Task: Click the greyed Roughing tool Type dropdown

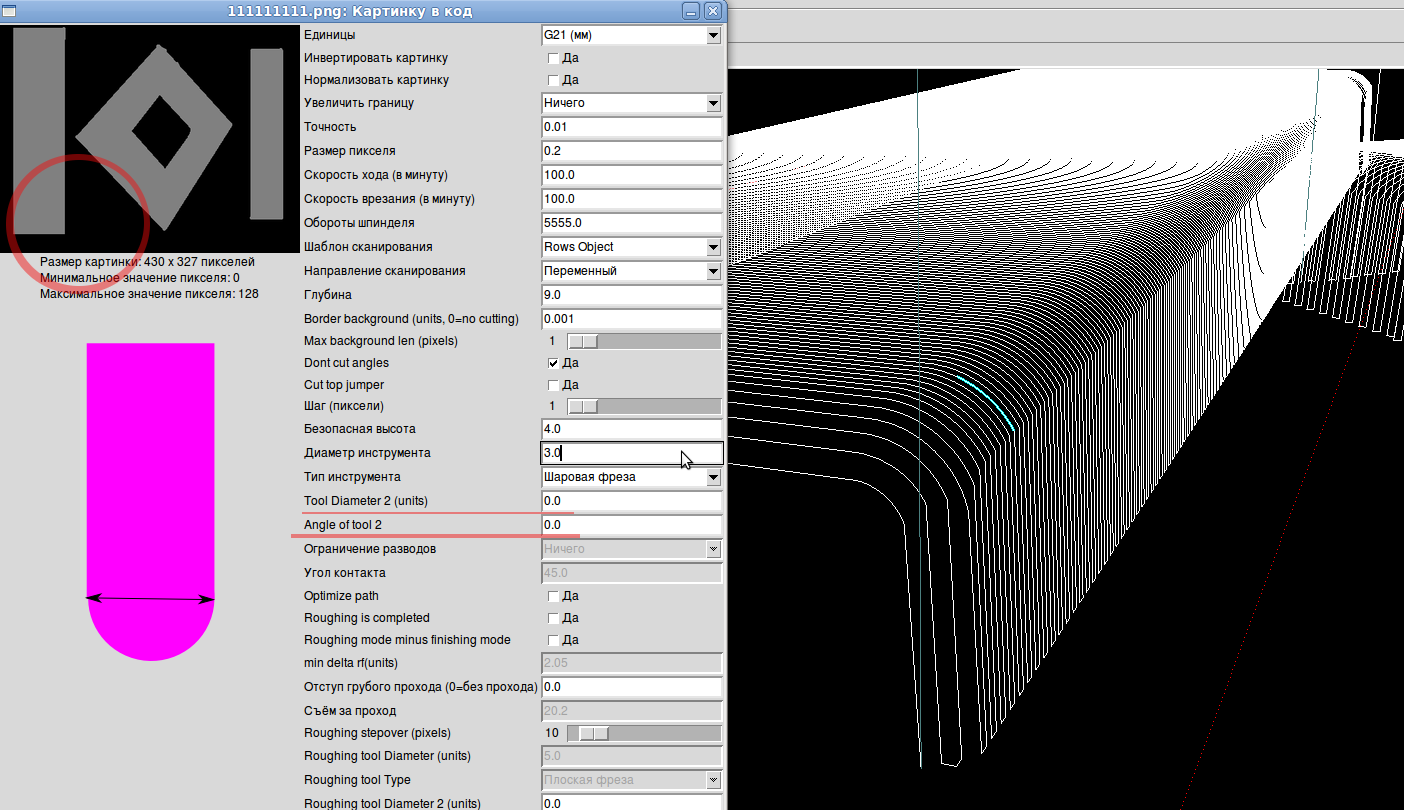Action: pyautogui.click(x=631, y=780)
